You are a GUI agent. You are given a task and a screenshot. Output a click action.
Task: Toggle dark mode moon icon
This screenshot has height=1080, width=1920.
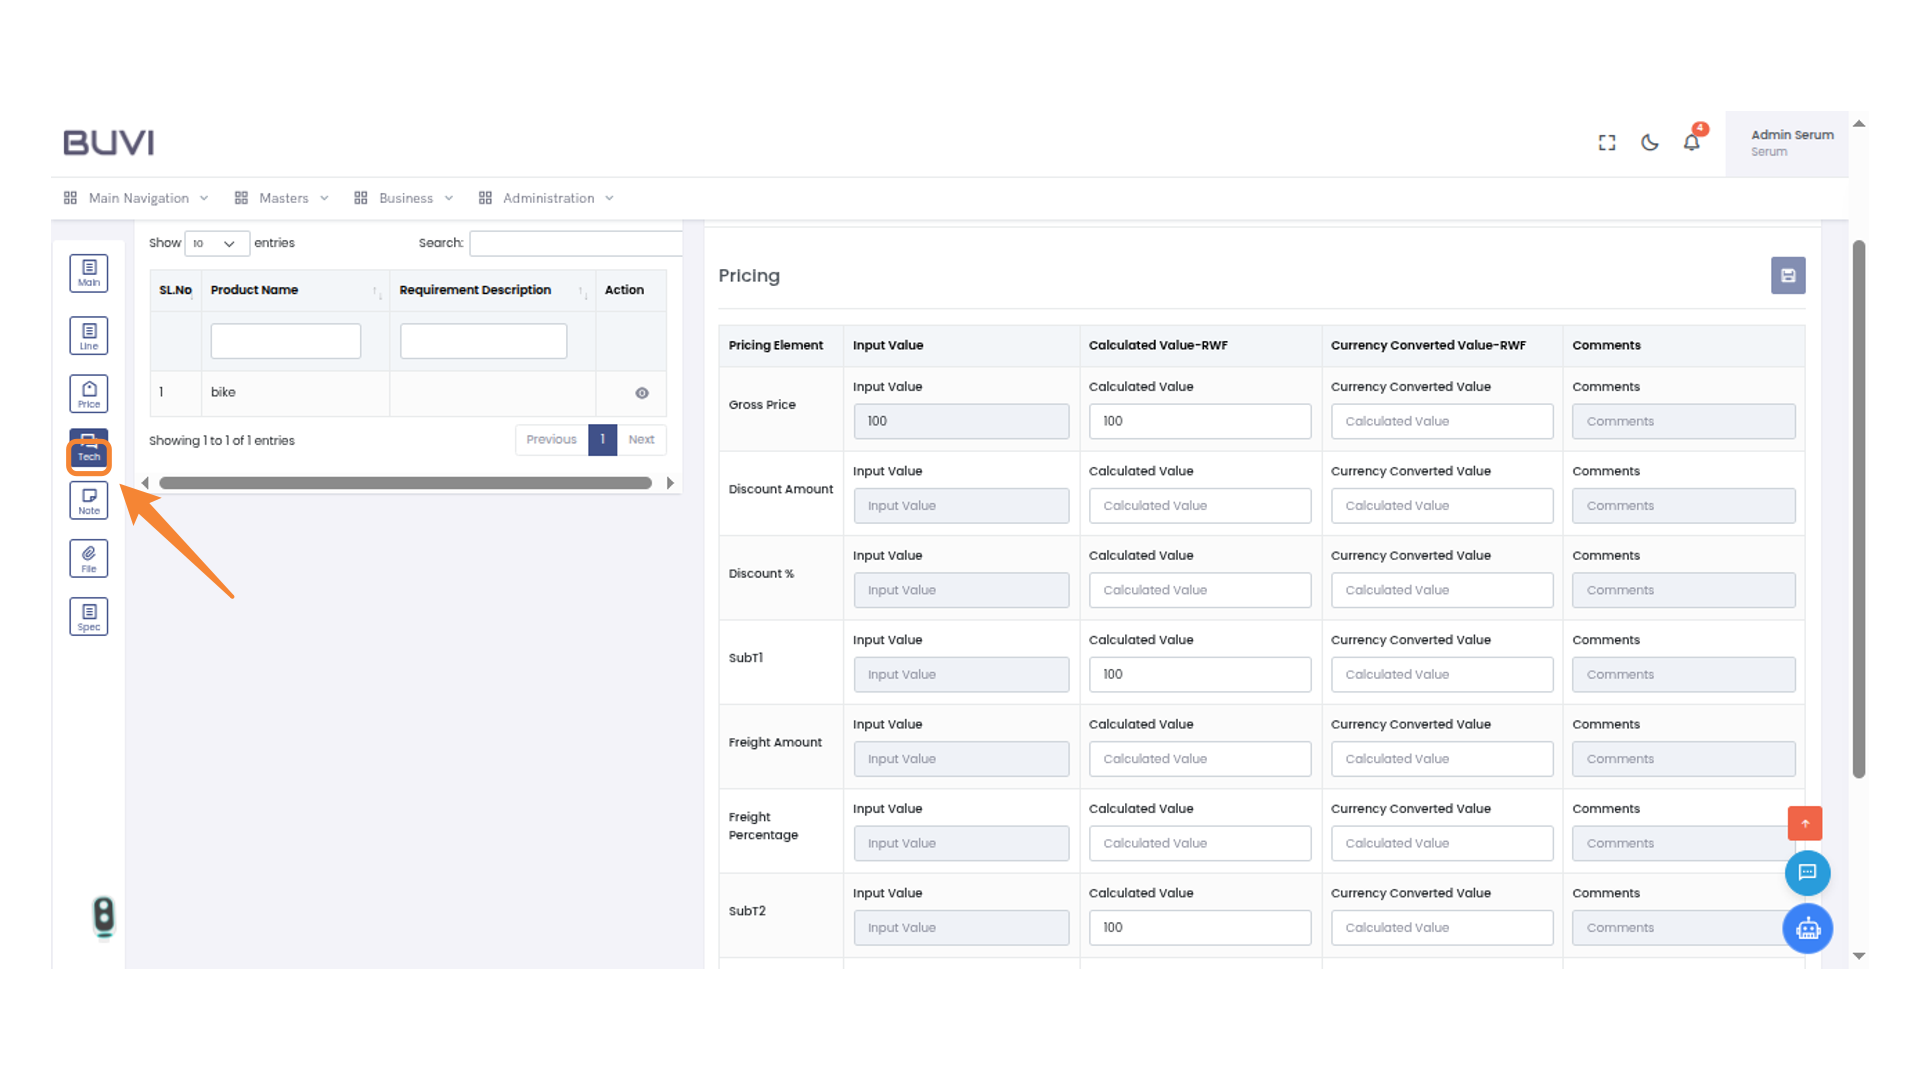[1649, 143]
